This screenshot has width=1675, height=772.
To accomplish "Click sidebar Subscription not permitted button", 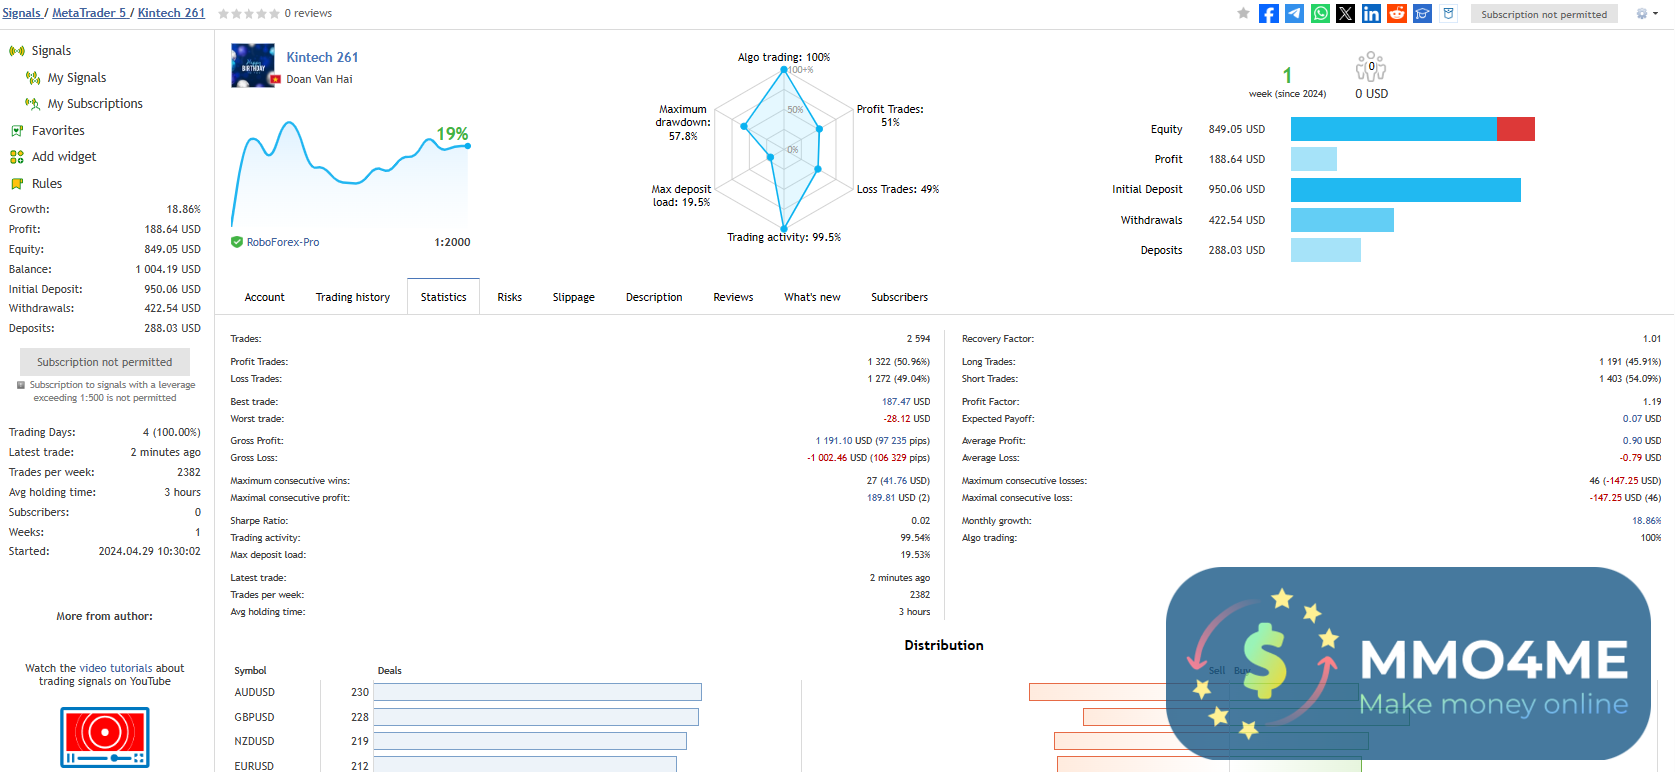I will click(x=105, y=362).
